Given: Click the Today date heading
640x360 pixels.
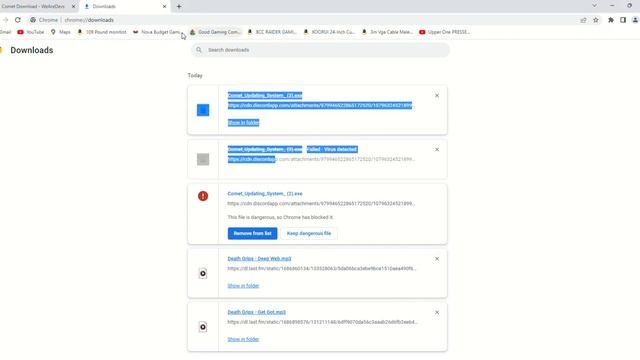Looking at the screenshot, I should (x=195, y=76).
